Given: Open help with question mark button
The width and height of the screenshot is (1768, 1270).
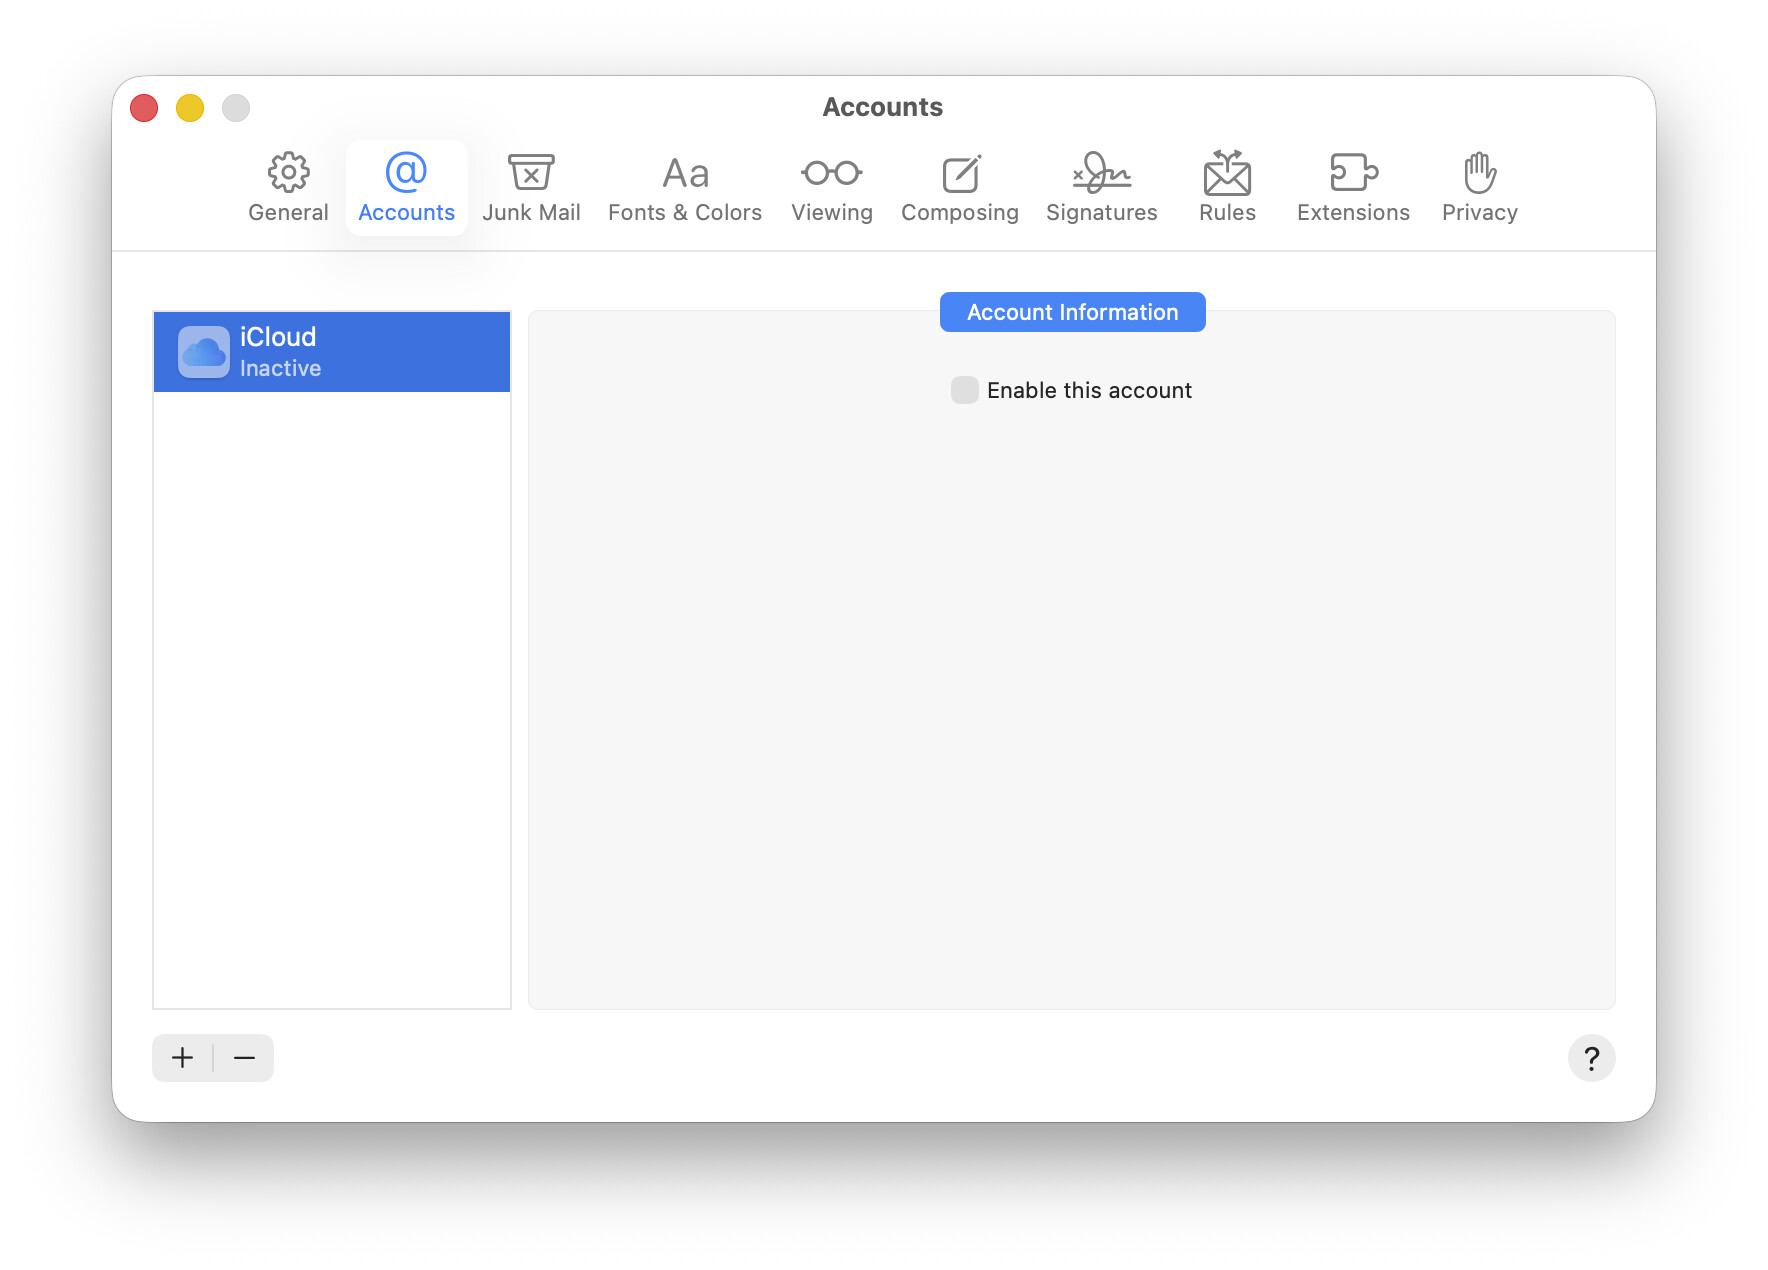Looking at the screenshot, I should click(x=1591, y=1058).
